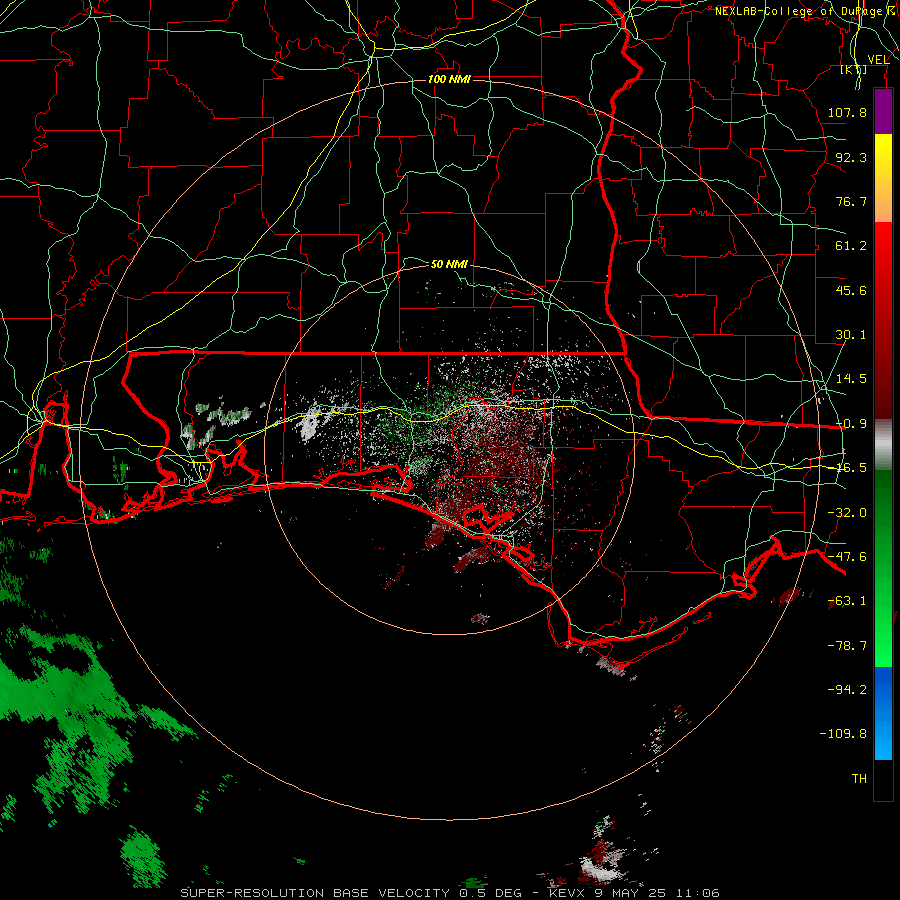Click the -32.0 scale value
This screenshot has width=900, height=900.
coord(847,513)
